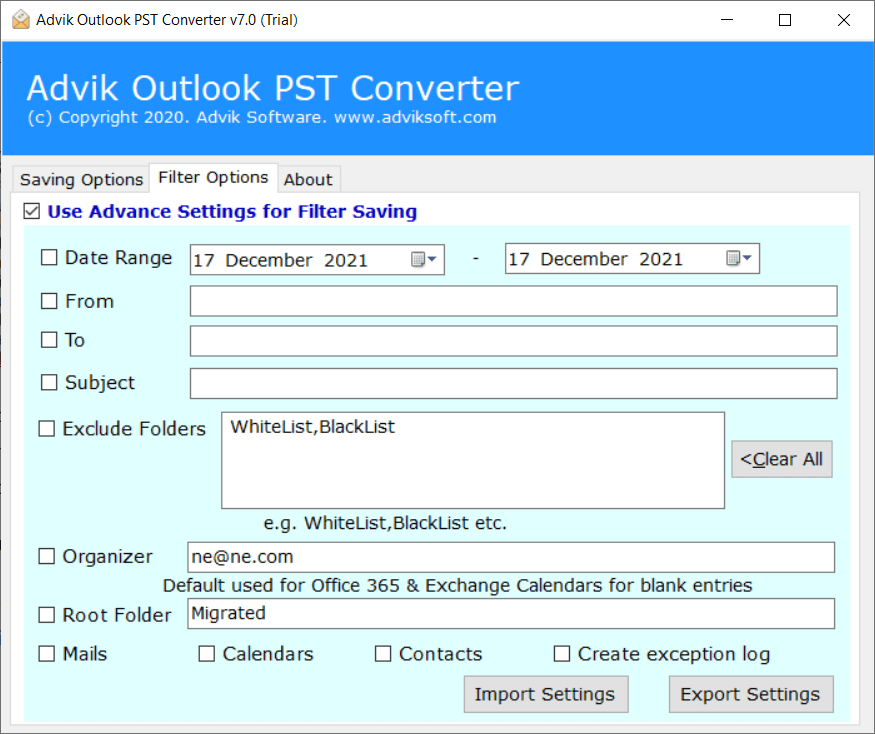Click the Office 365 & Exchange Calendars note
Viewport: 875px width, 734px height.
point(457,585)
